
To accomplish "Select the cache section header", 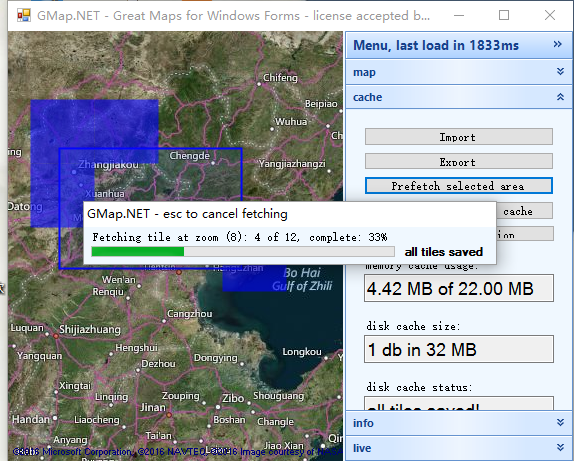I will tap(459, 97).
